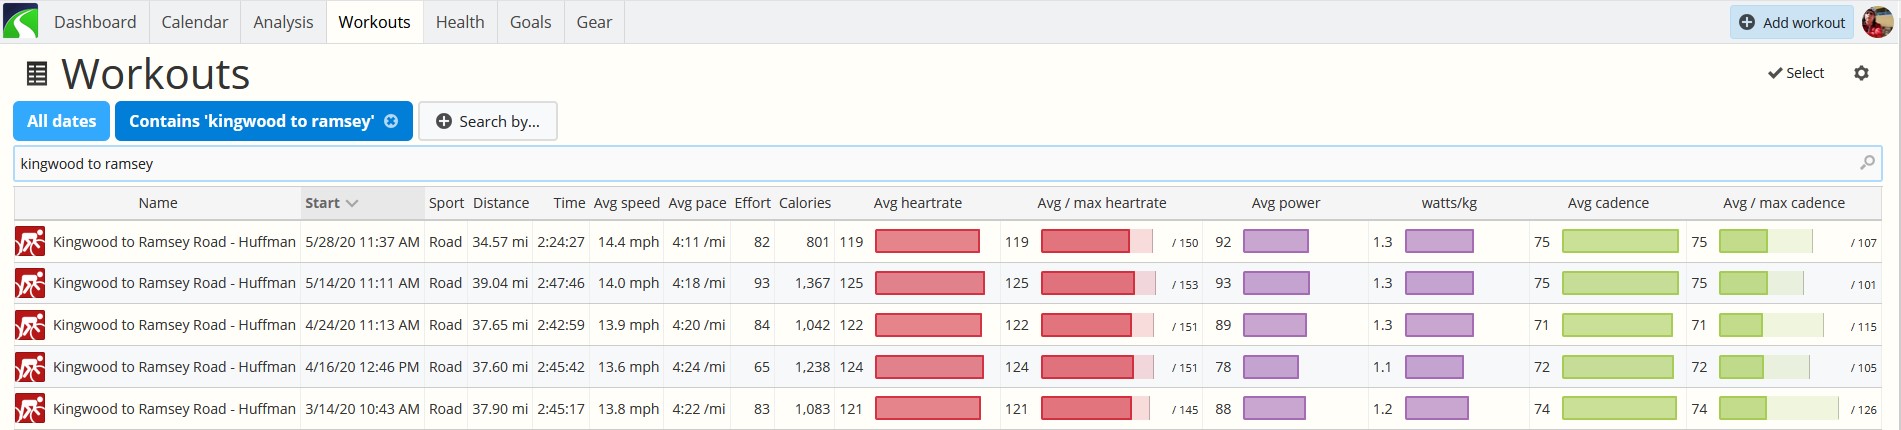The height and width of the screenshot is (430, 1901).
Task: Open the user profile avatar
Action: coord(1877,22)
